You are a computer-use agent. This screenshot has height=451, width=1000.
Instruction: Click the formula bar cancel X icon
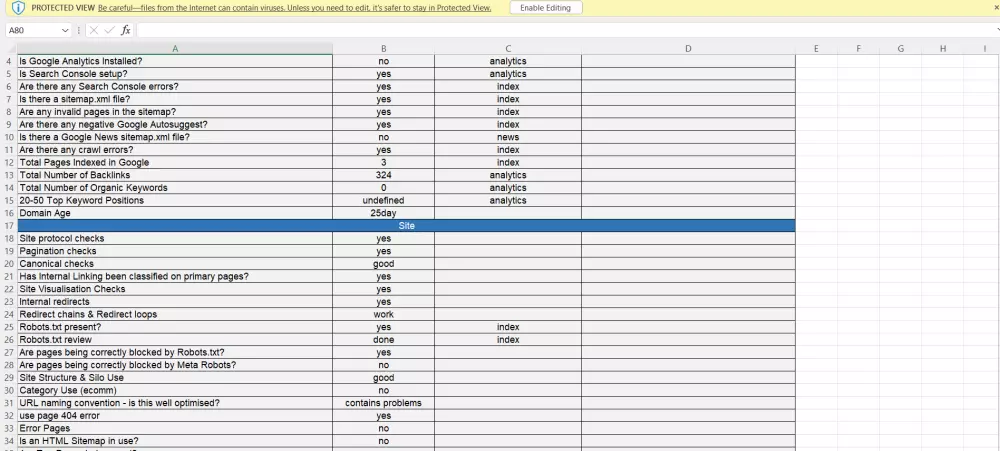tap(94, 30)
